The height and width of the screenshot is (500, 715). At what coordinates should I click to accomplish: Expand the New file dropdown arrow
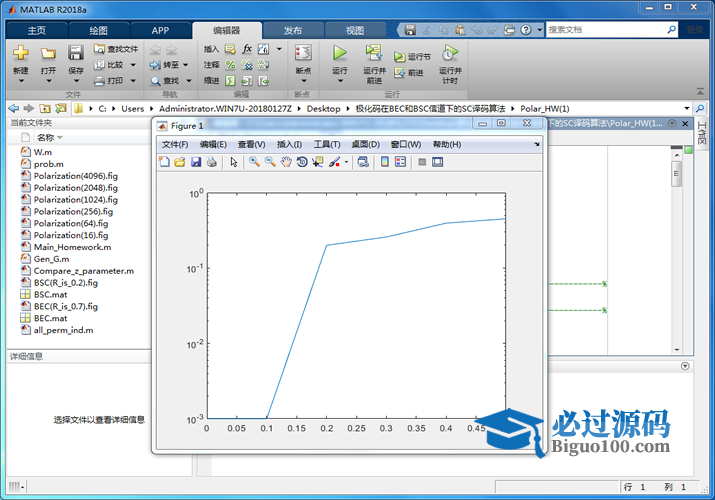(x=21, y=81)
